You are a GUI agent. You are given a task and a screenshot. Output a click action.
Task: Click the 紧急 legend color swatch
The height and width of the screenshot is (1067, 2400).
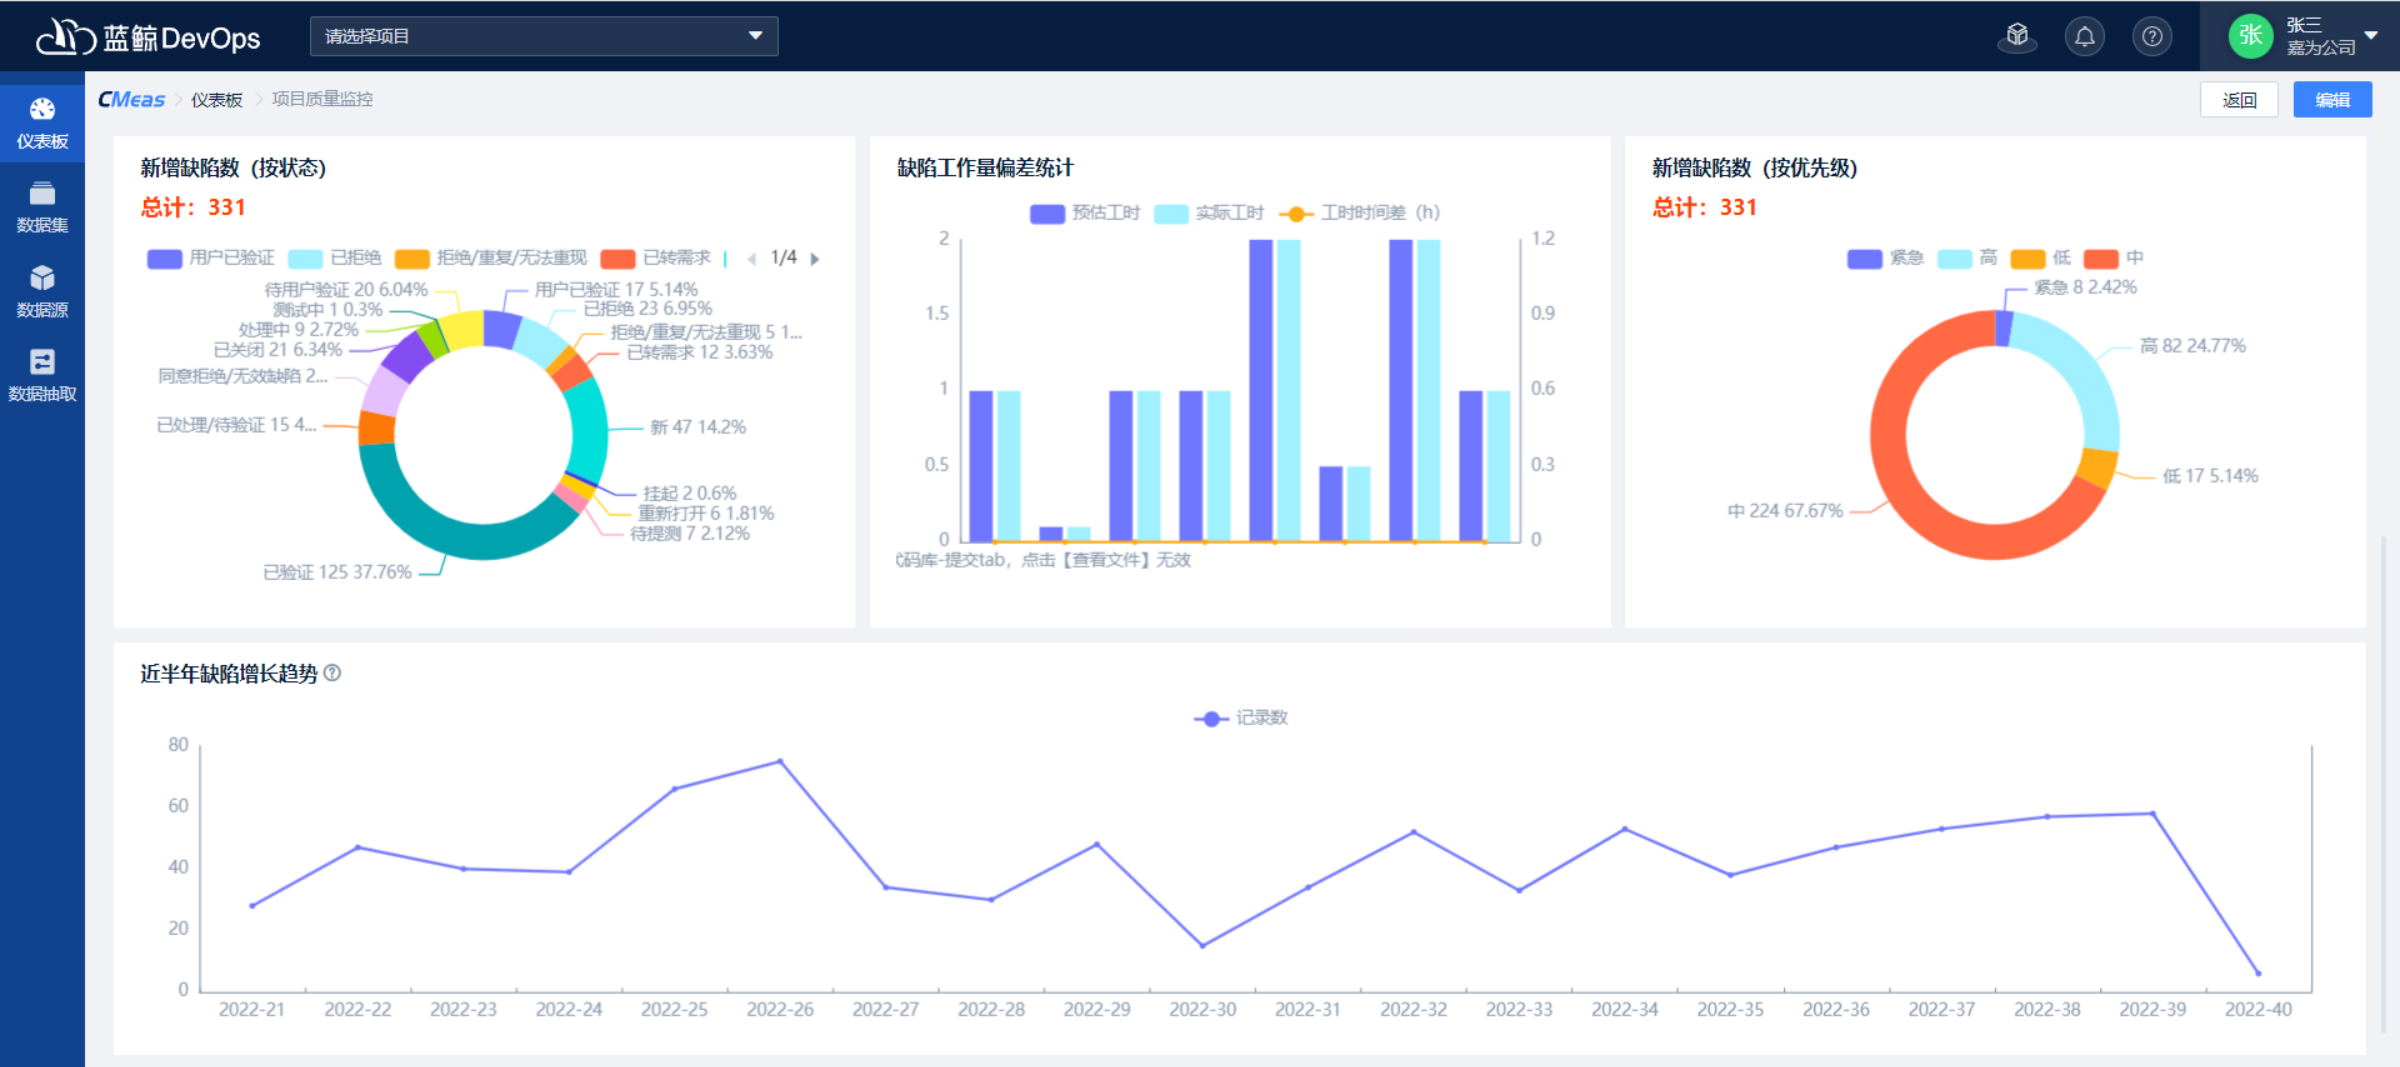pos(1864,259)
